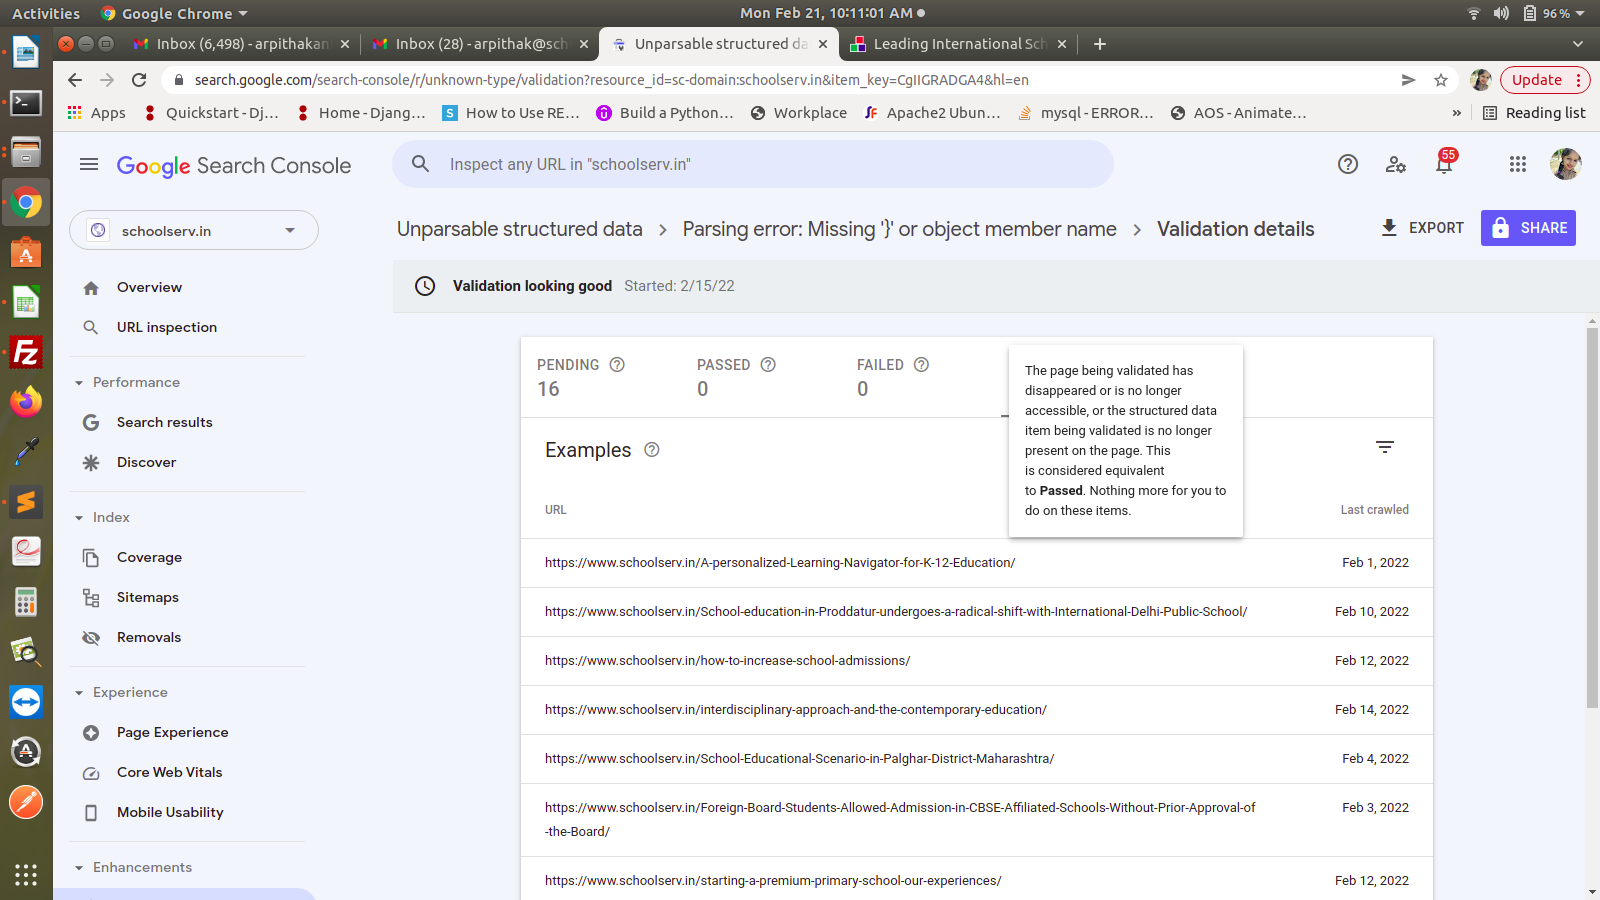
Task: Click the PASSED help icon
Action: (768, 365)
